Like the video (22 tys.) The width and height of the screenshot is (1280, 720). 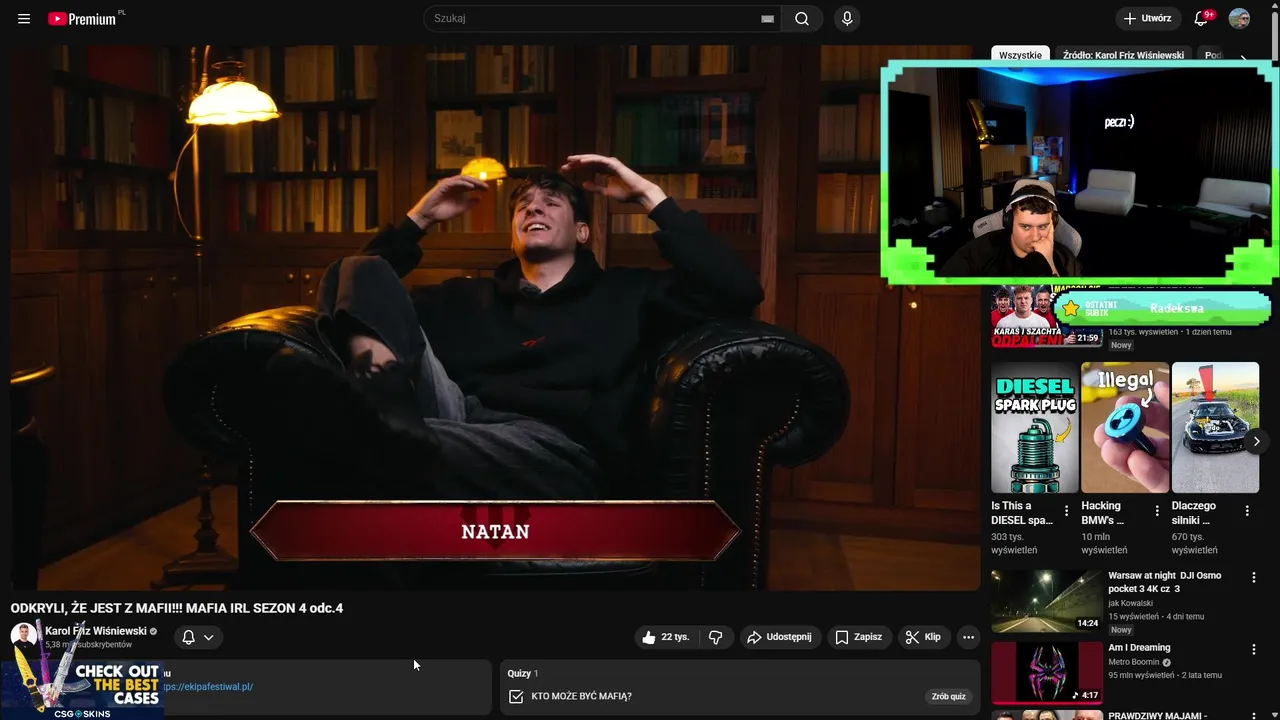(x=665, y=637)
